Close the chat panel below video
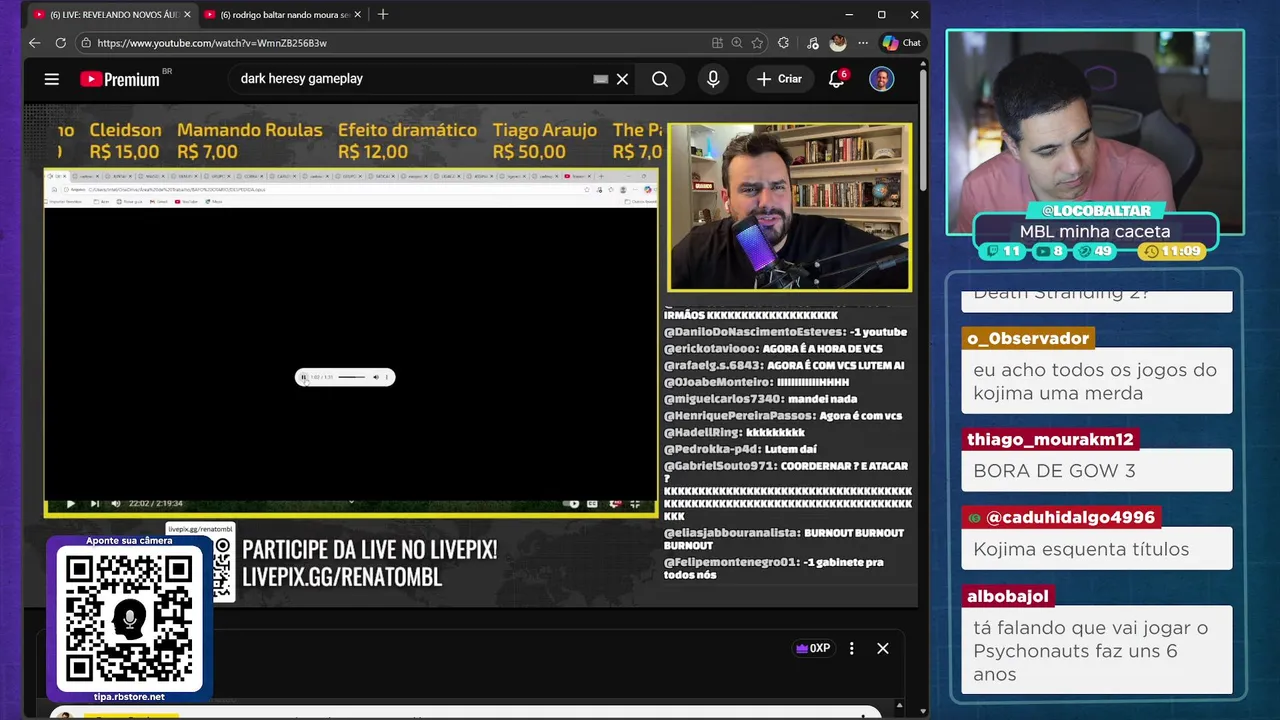The height and width of the screenshot is (720, 1280). click(x=883, y=648)
